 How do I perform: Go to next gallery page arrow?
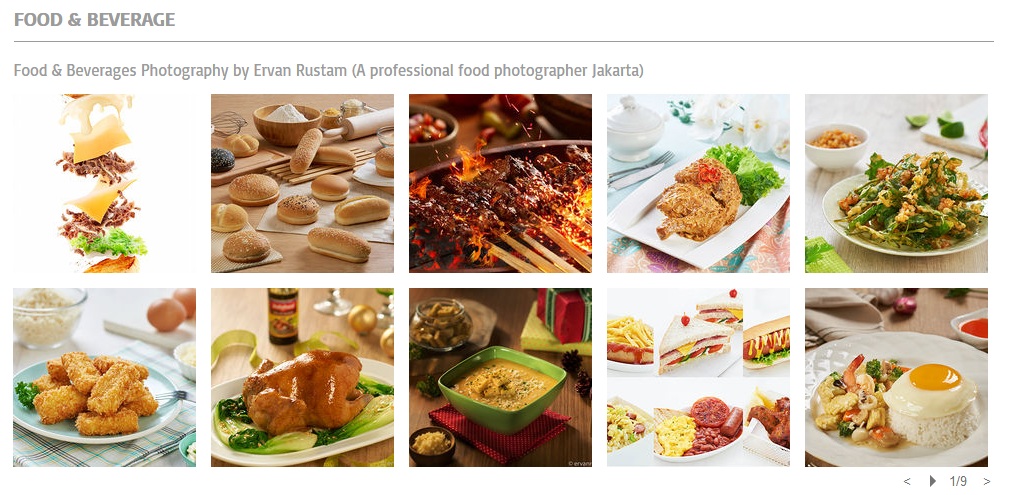tap(987, 481)
